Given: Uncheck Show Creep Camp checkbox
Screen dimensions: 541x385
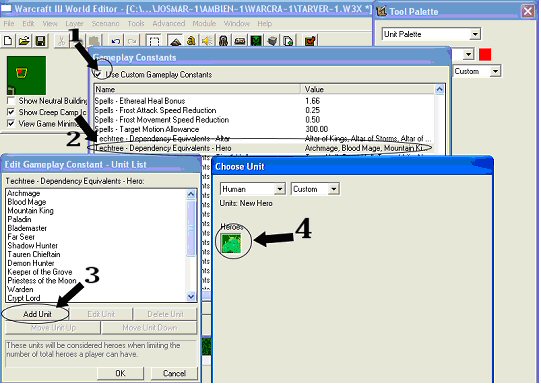Looking at the screenshot, I should [11, 112].
